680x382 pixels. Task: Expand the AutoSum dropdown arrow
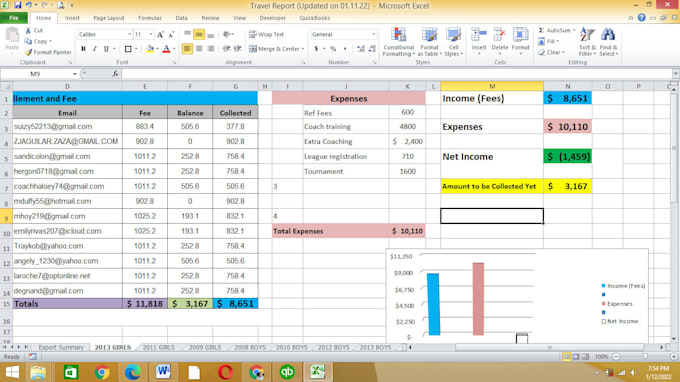(574, 30)
